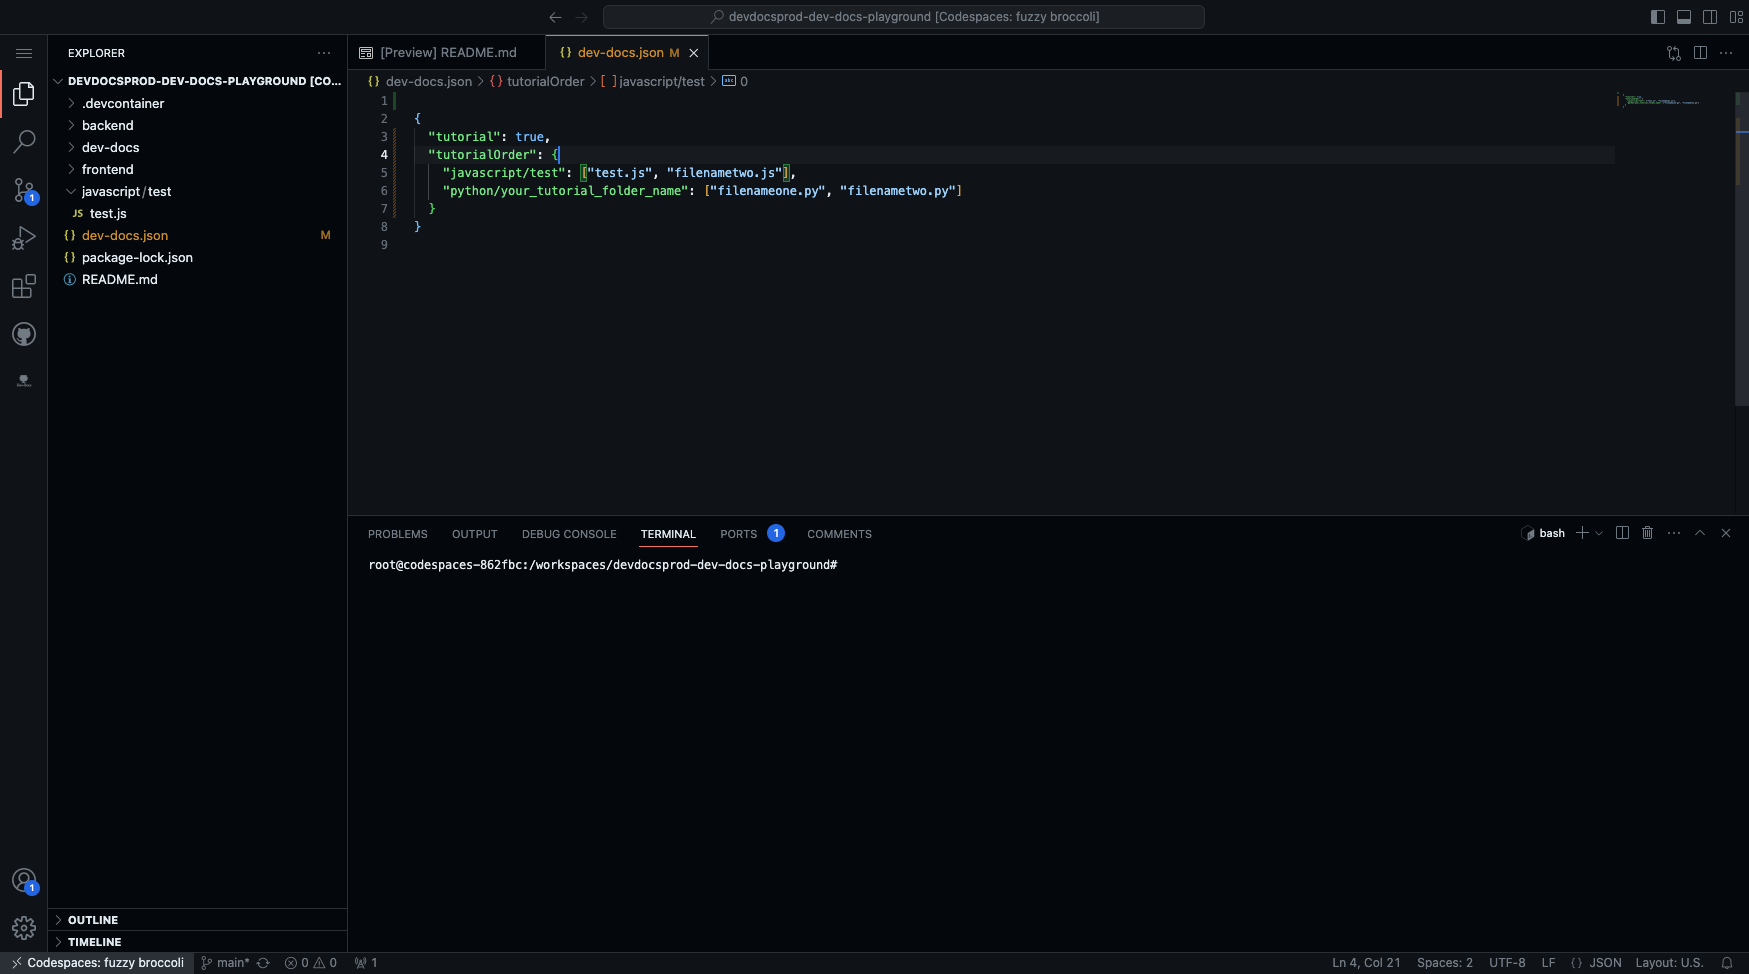This screenshot has width=1749, height=974.
Task: Expand the backend folder
Action: pos(107,125)
